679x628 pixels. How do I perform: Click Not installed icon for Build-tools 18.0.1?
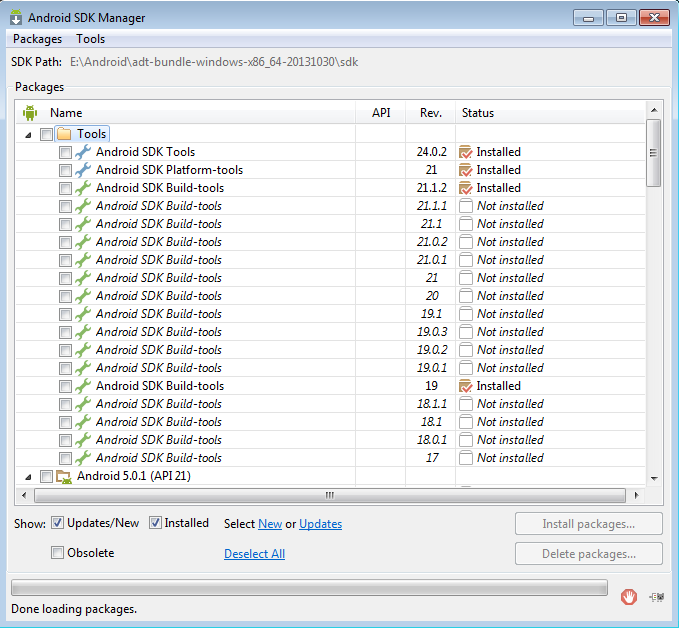(466, 440)
